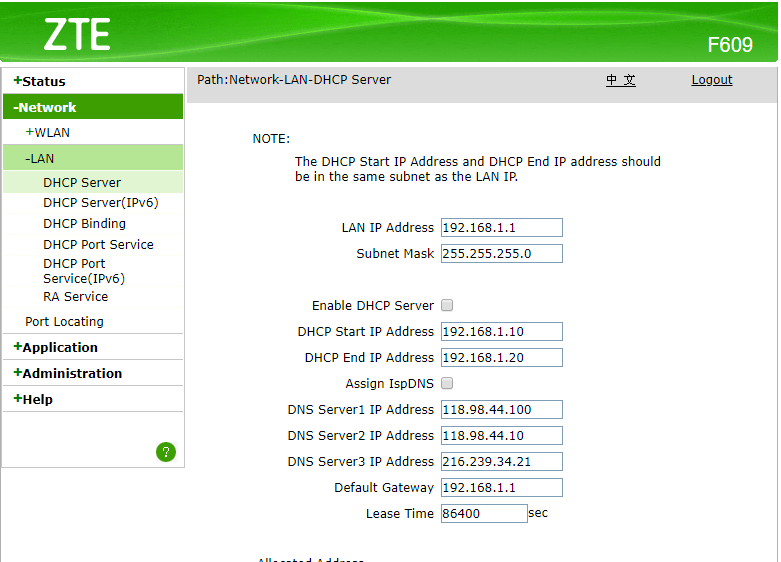Click the DNS Server2 IP Address field
This screenshot has height=562, width=781.
coord(502,435)
